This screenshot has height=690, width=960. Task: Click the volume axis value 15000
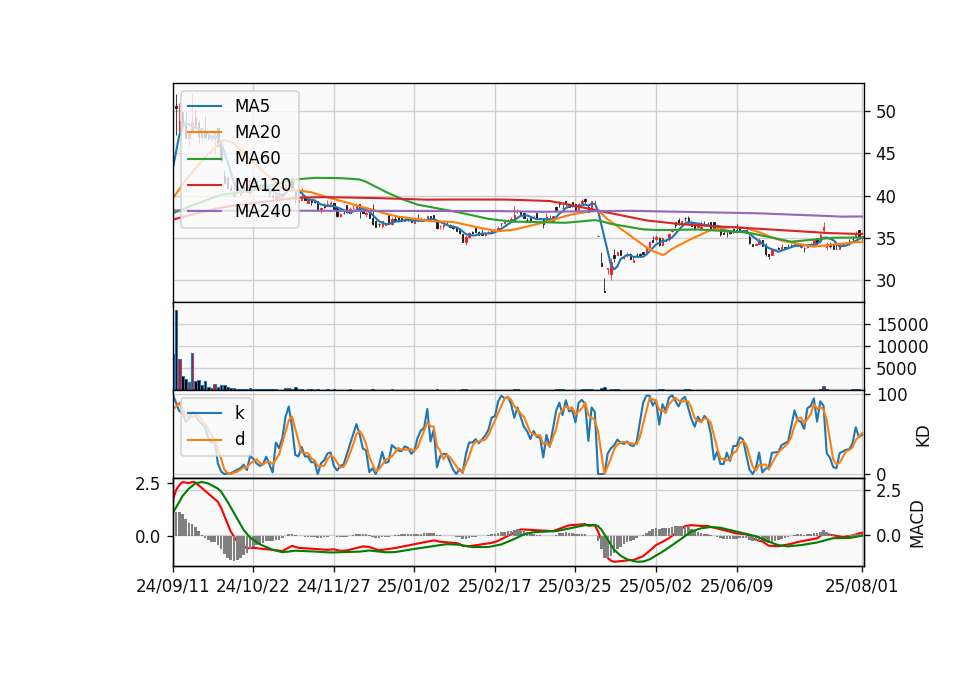coord(902,325)
